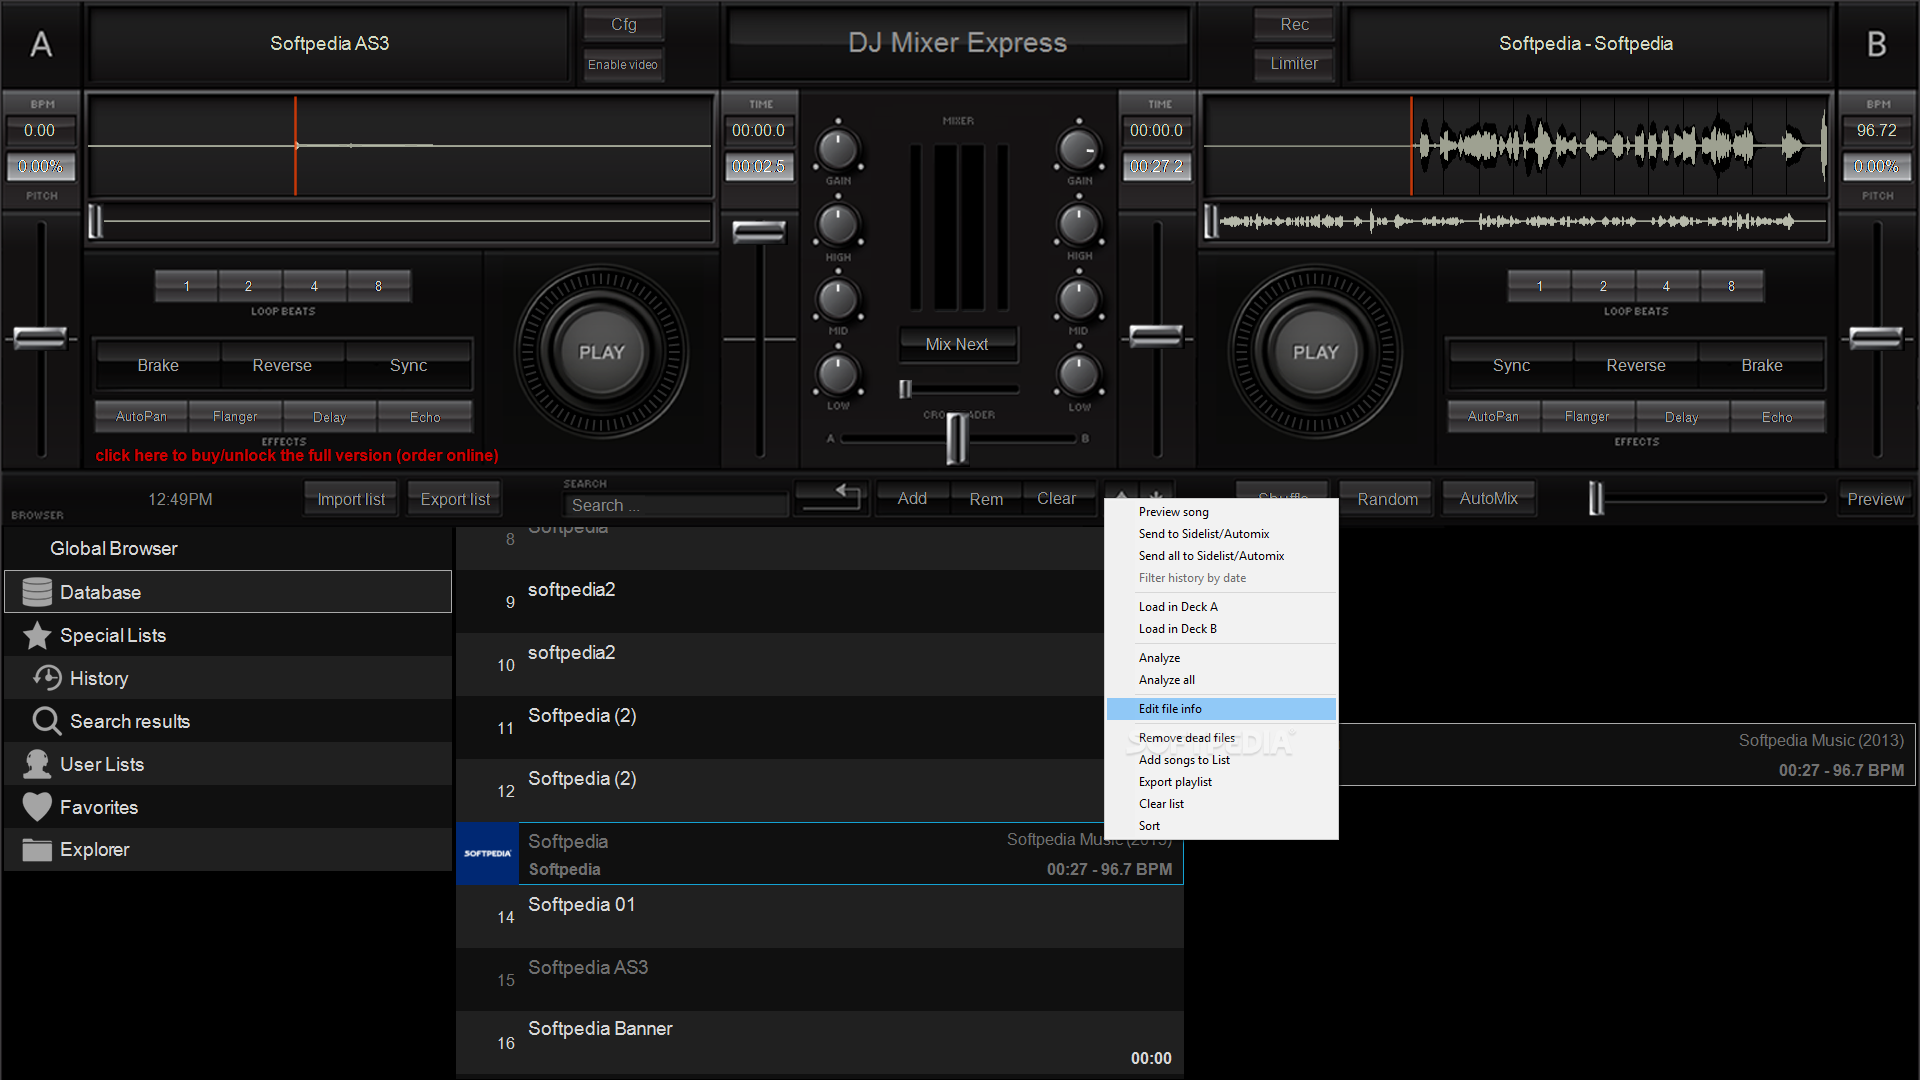
Task: Click deck B pitch slider handle
Action: [1876, 338]
